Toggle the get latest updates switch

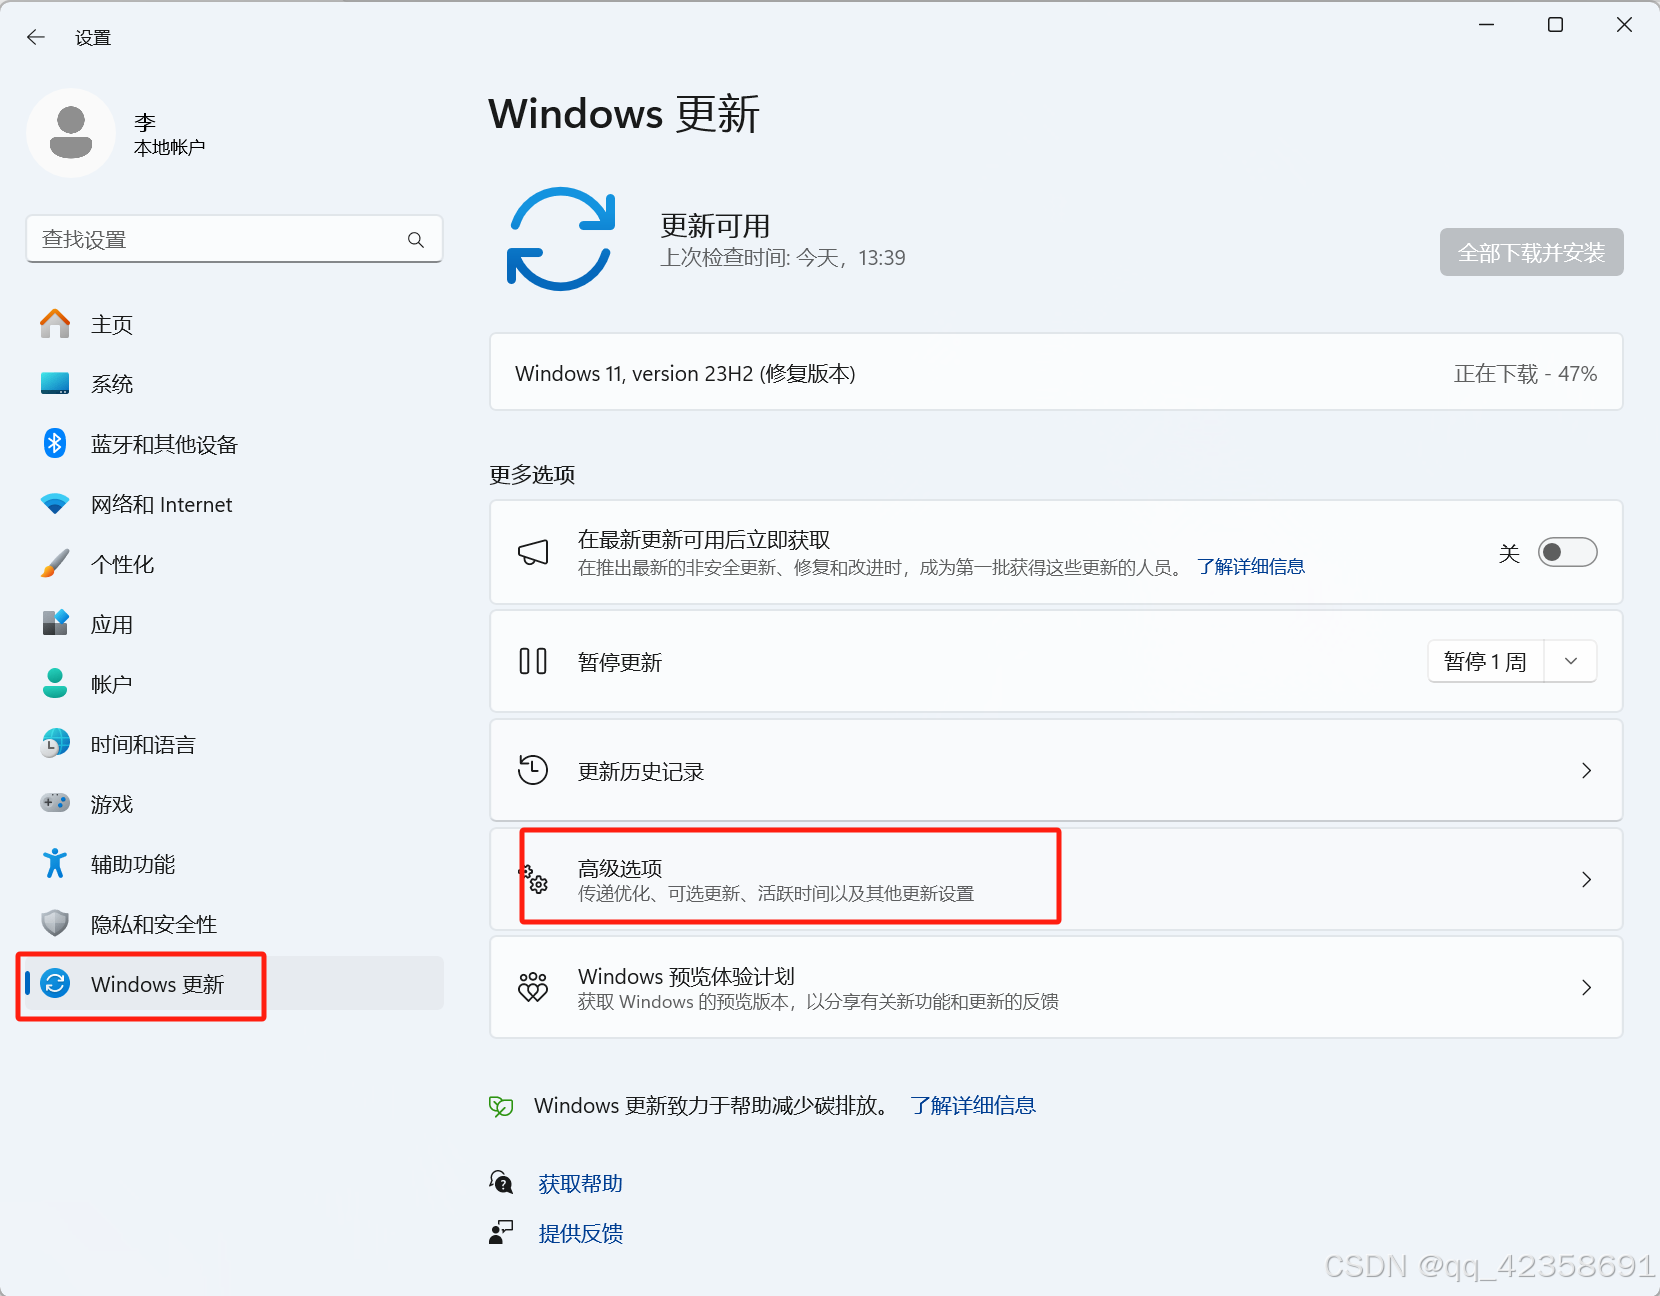click(1567, 552)
